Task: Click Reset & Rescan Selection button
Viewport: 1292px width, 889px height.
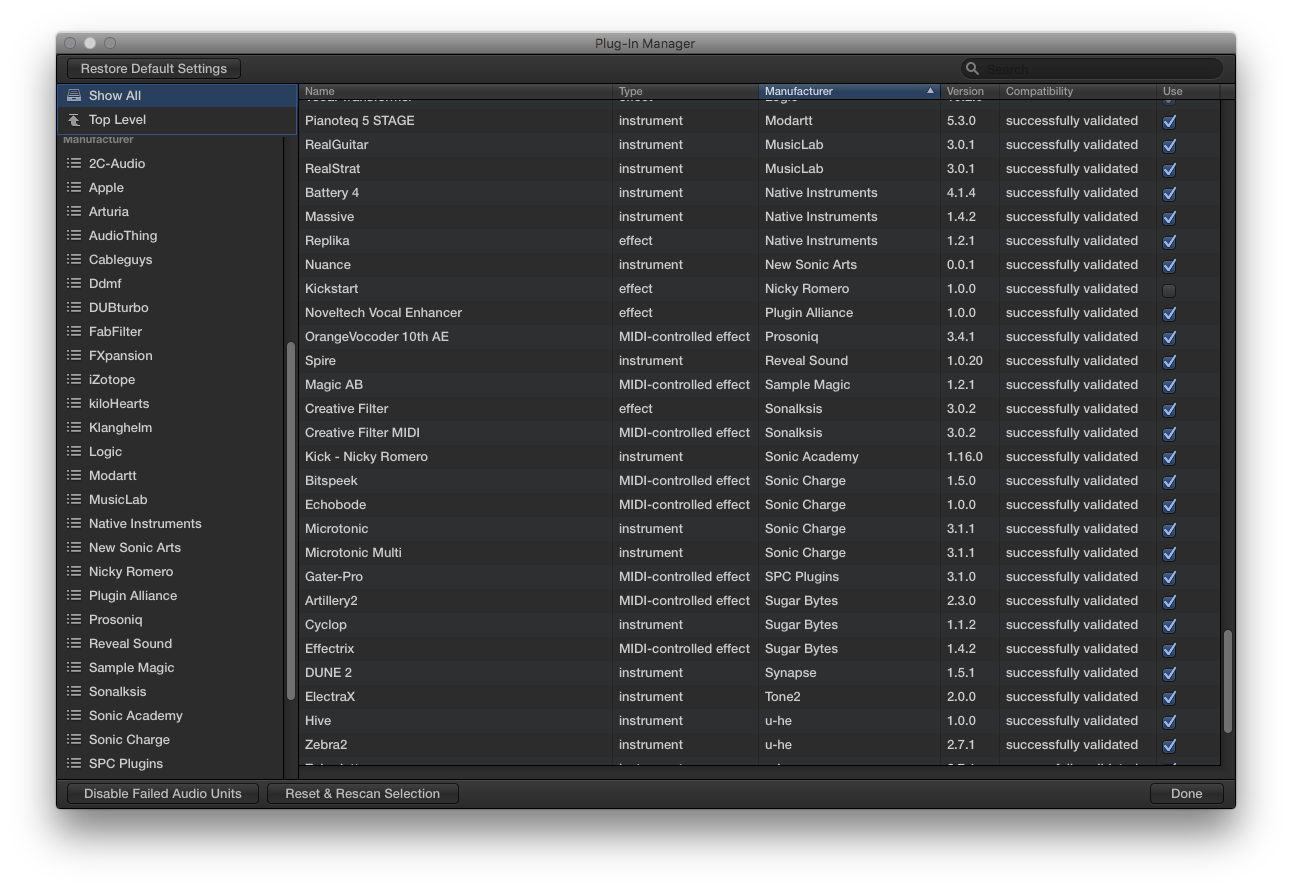Action: [x=362, y=793]
